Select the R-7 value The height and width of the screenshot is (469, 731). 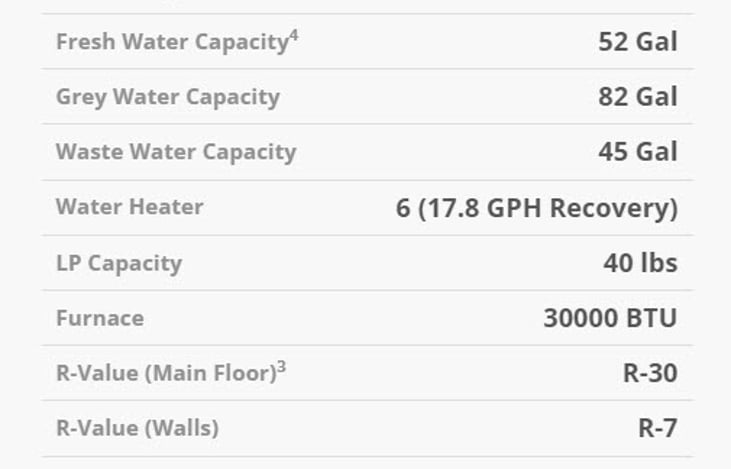coord(657,428)
